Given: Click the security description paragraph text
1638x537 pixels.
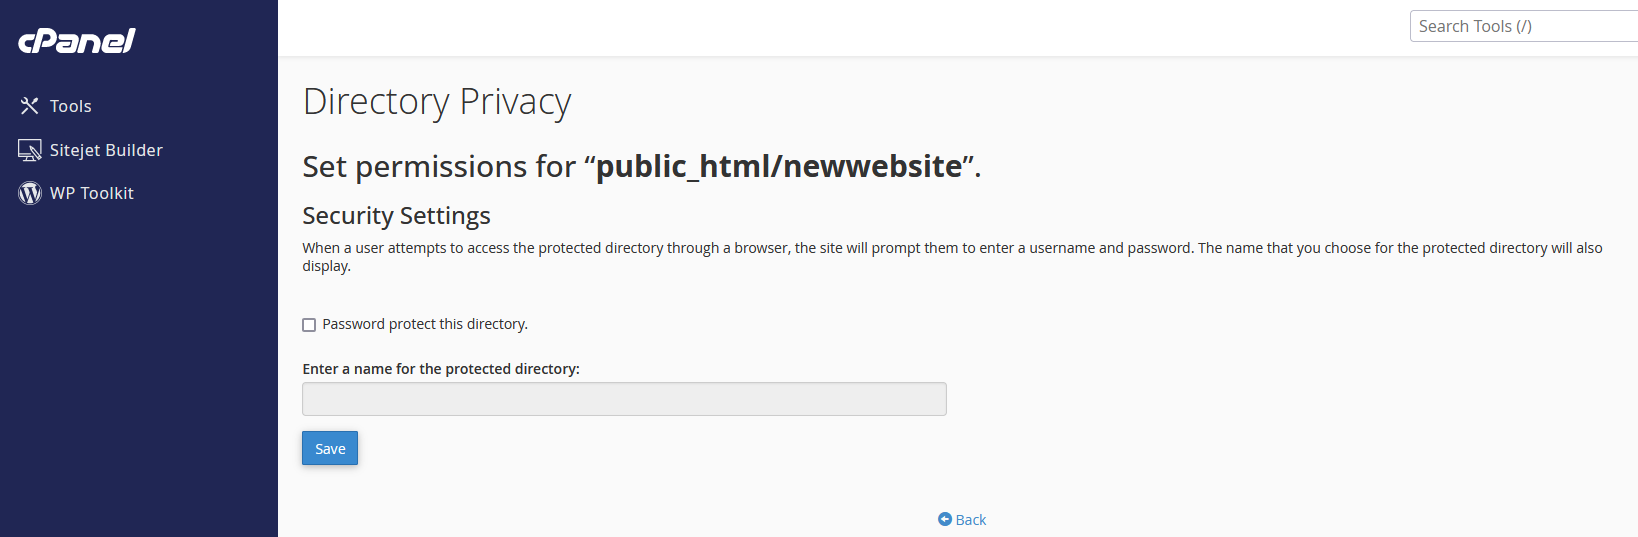Looking at the screenshot, I should (x=750, y=248).
